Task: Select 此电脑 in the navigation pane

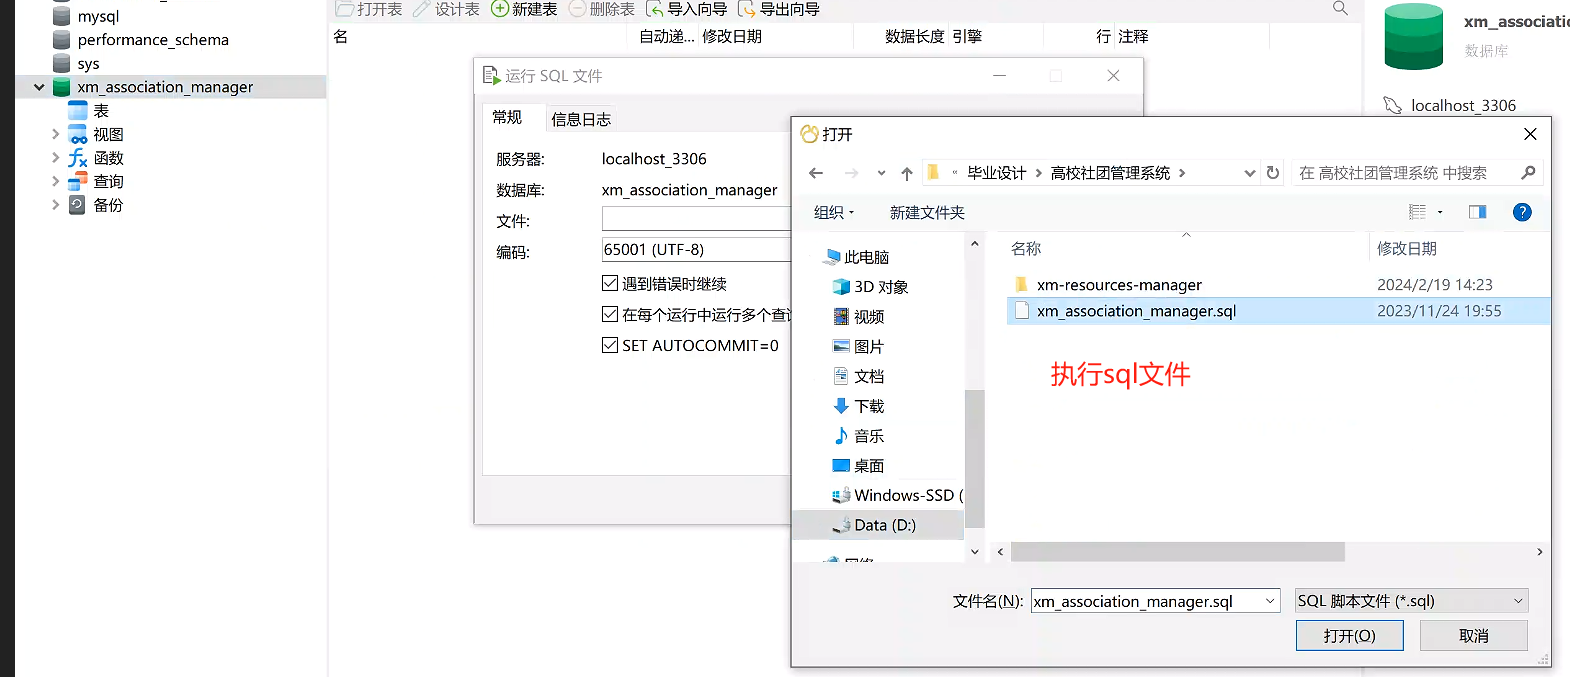Action: point(857,257)
